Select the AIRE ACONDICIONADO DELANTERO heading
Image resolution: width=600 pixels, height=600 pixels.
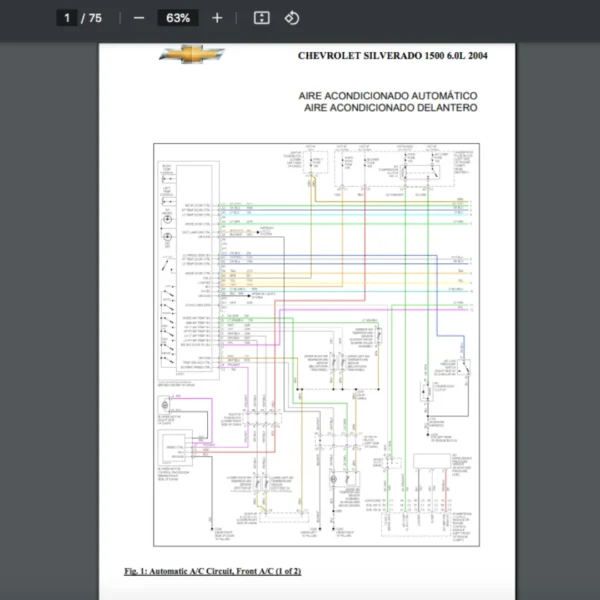390,108
